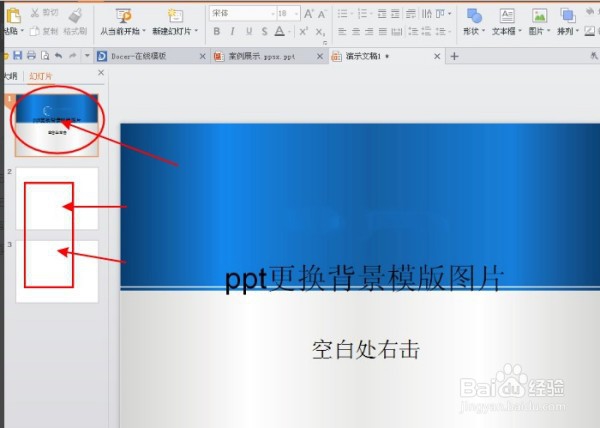Click the Print icon in quick access toolbar

(x=31, y=56)
